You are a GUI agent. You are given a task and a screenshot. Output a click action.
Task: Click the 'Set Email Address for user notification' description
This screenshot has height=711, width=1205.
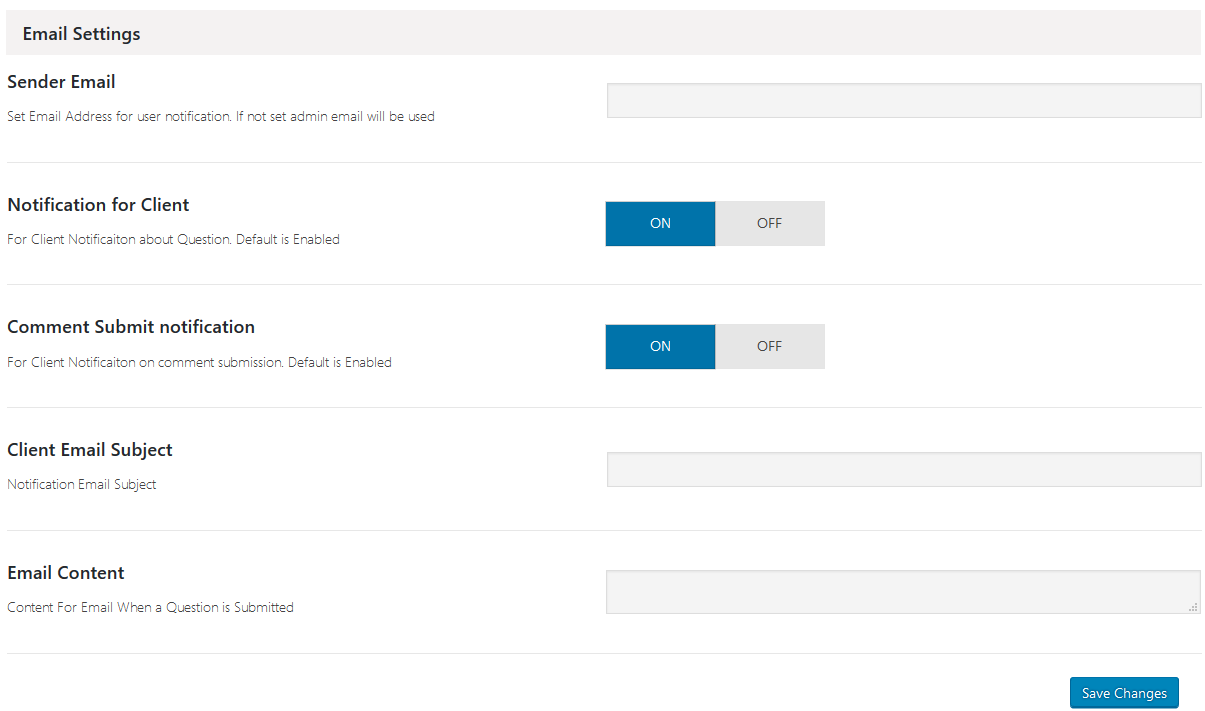[x=220, y=117]
